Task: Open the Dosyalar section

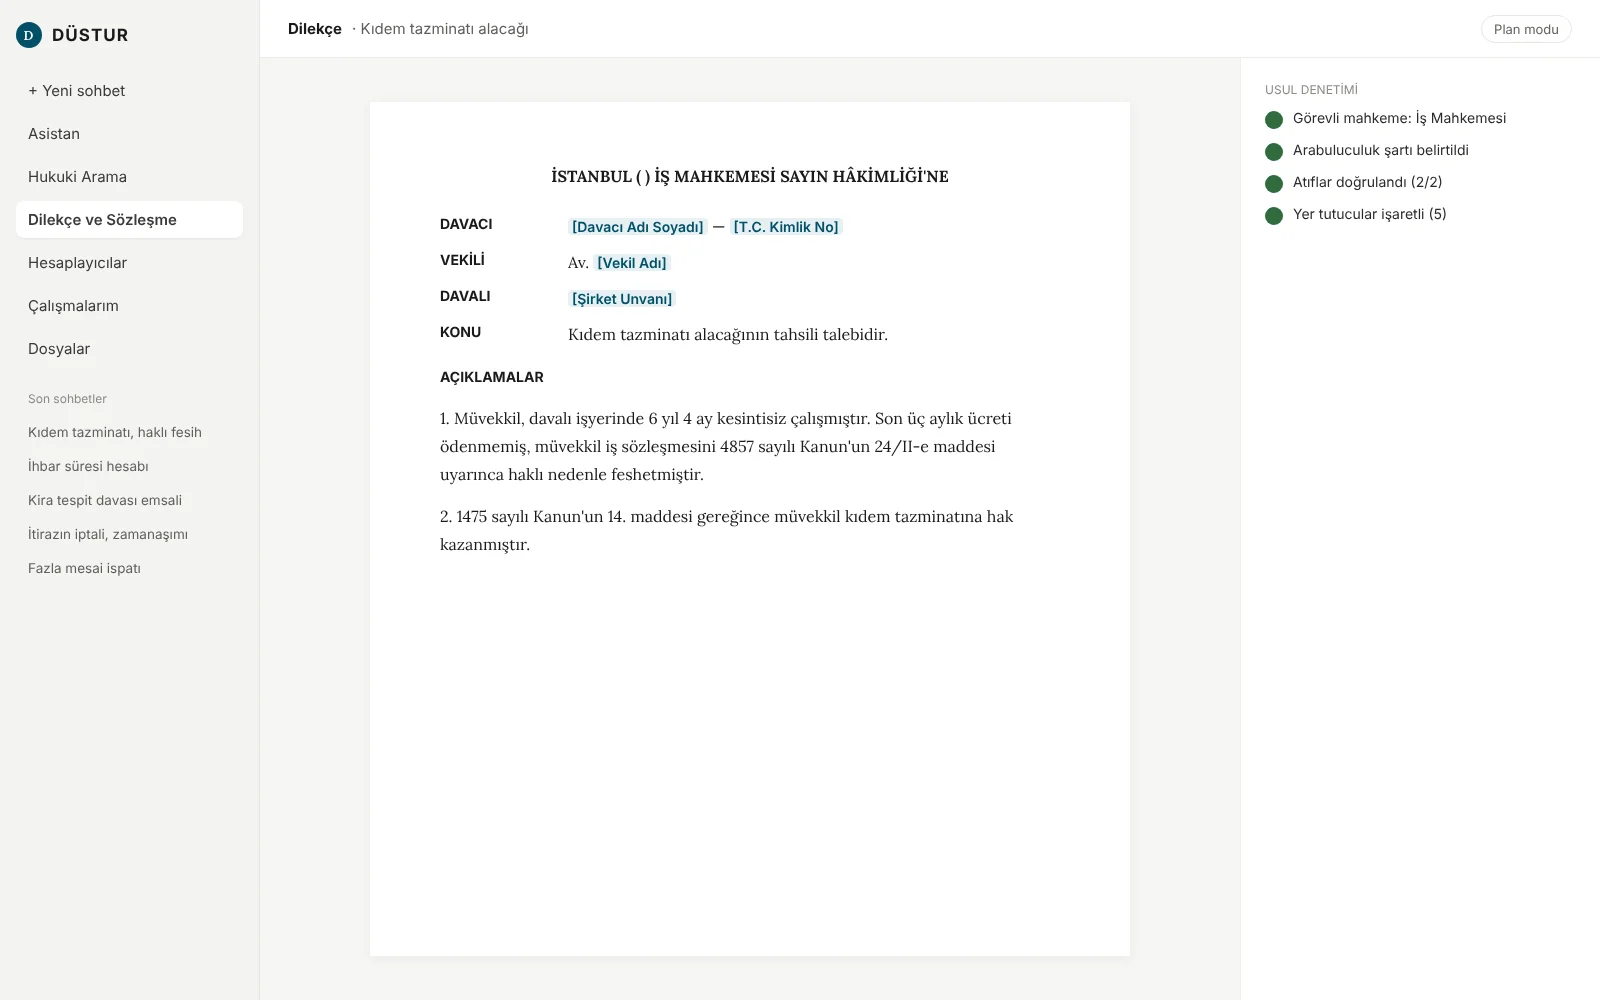Action: click(129, 349)
